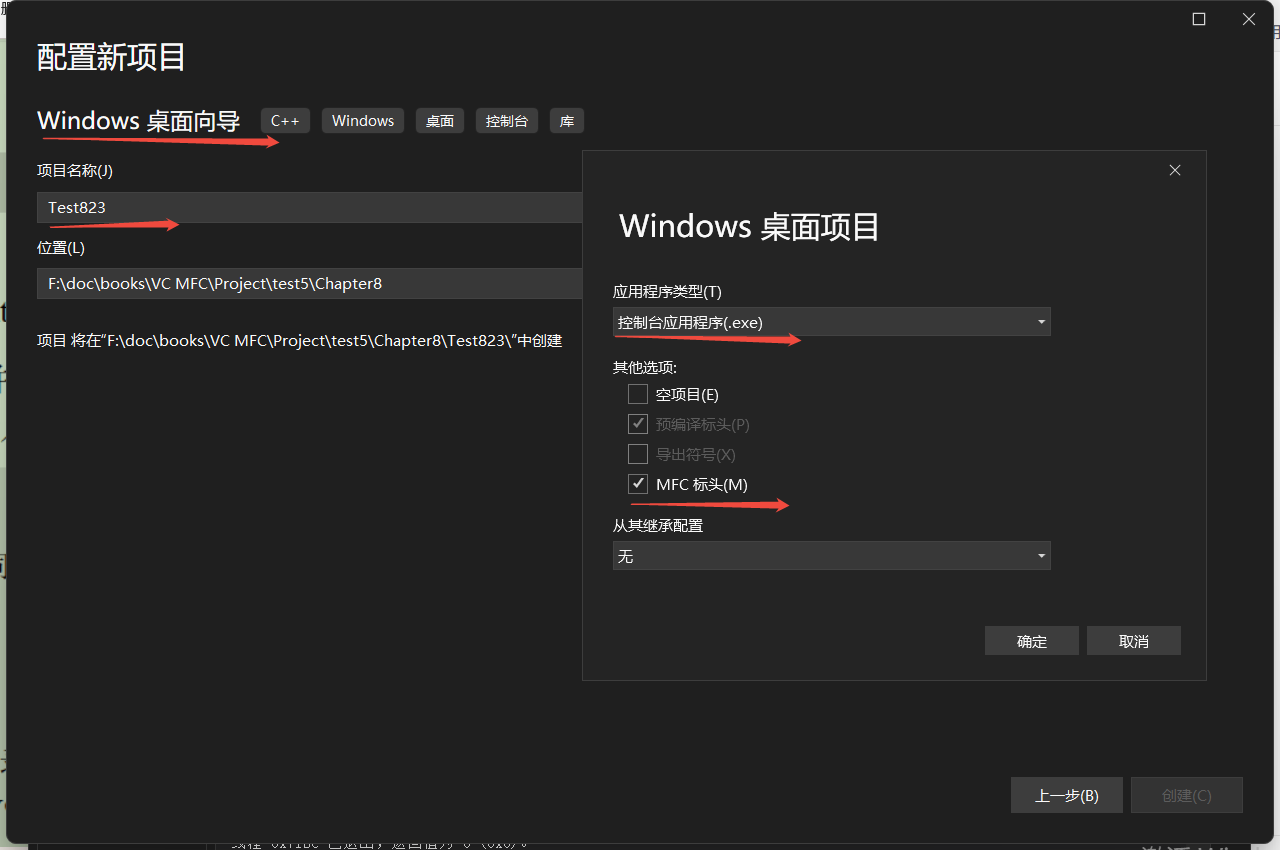
Task: Click the 确定 button
Action: point(1031,640)
